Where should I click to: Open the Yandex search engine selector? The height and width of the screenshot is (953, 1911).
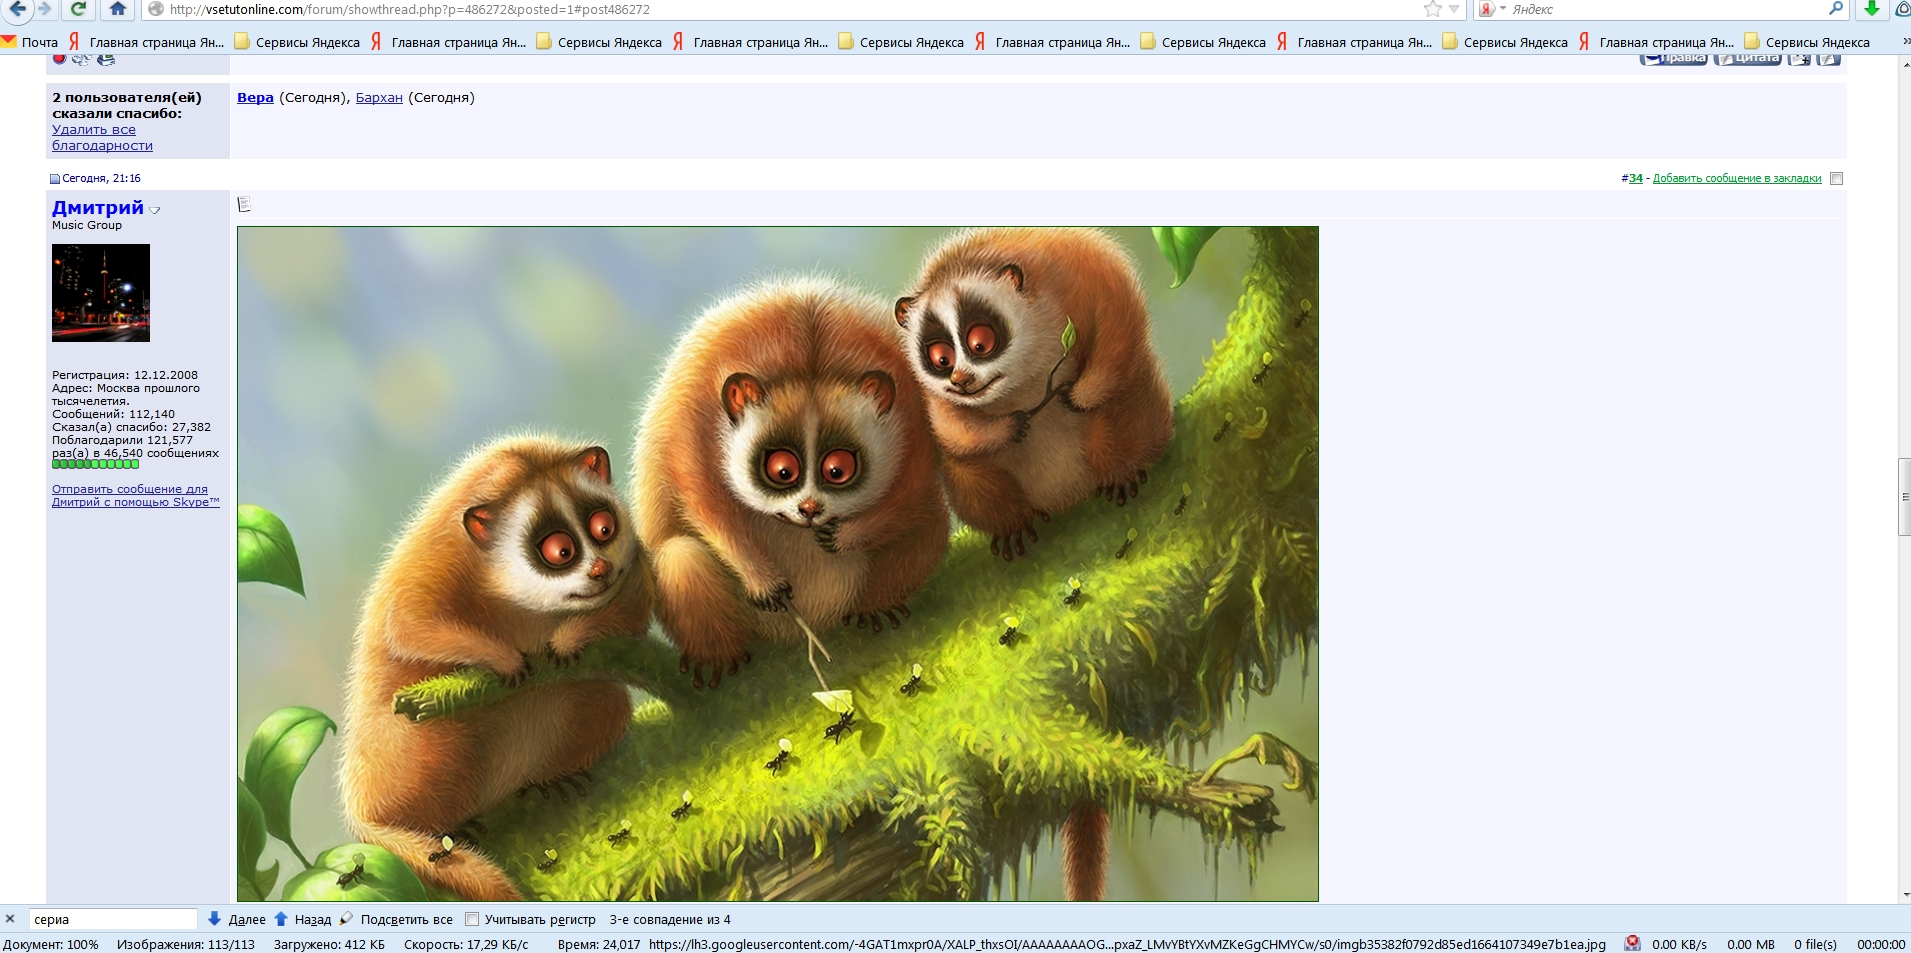(1491, 9)
